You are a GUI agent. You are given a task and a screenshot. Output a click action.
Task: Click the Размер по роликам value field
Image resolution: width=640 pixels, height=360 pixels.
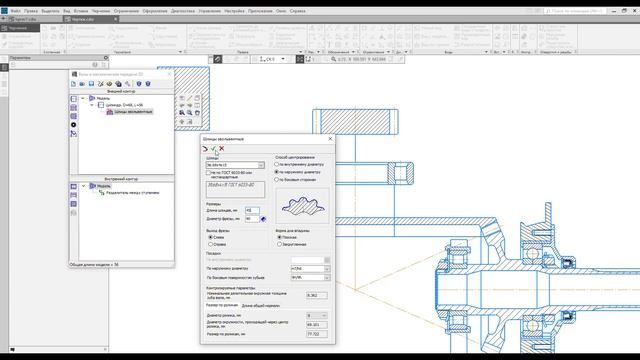317,334
